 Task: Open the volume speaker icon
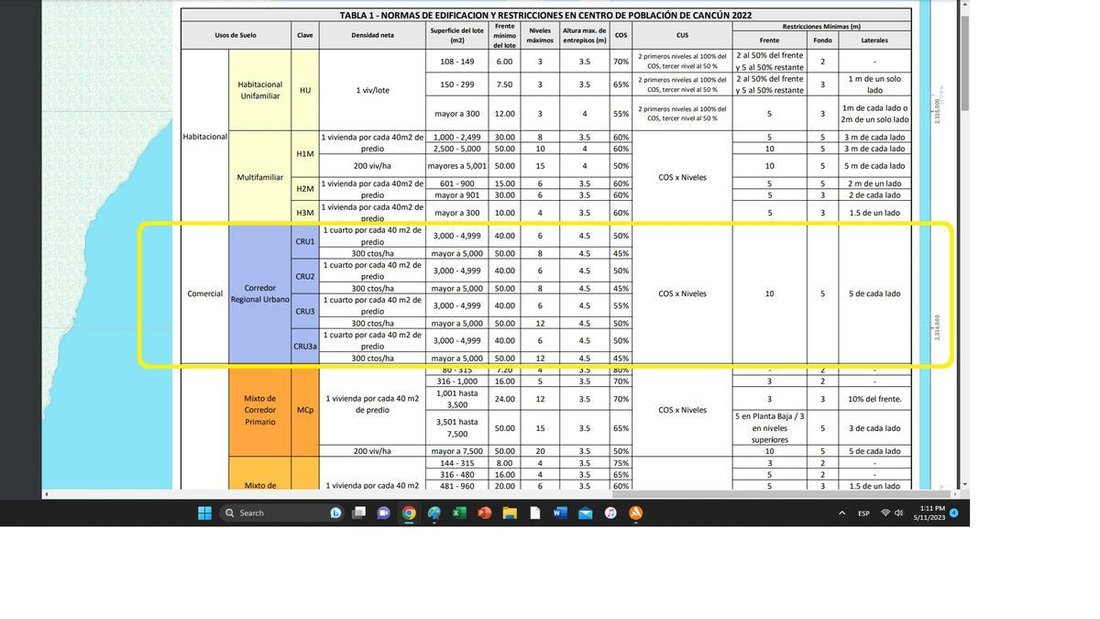[x=899, y=513]
